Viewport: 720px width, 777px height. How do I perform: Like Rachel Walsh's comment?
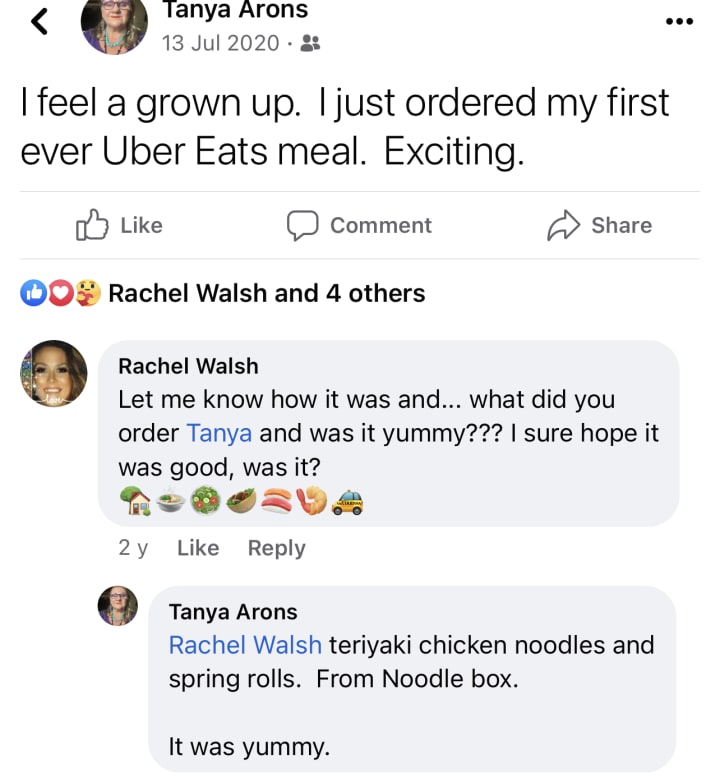tap(198, 548)
